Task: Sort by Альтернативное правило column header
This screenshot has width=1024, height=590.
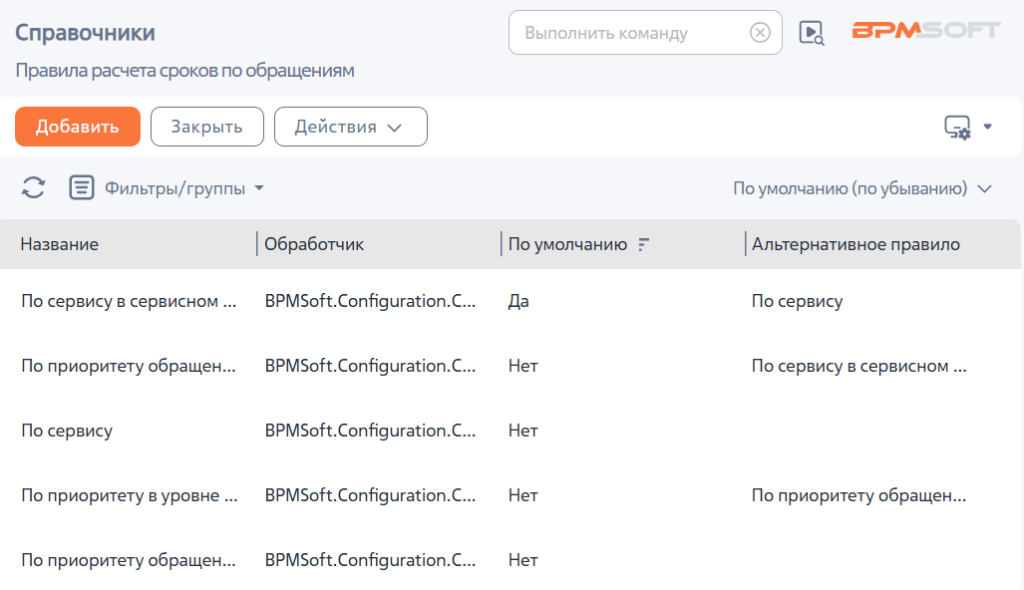Action: point(856,244)
